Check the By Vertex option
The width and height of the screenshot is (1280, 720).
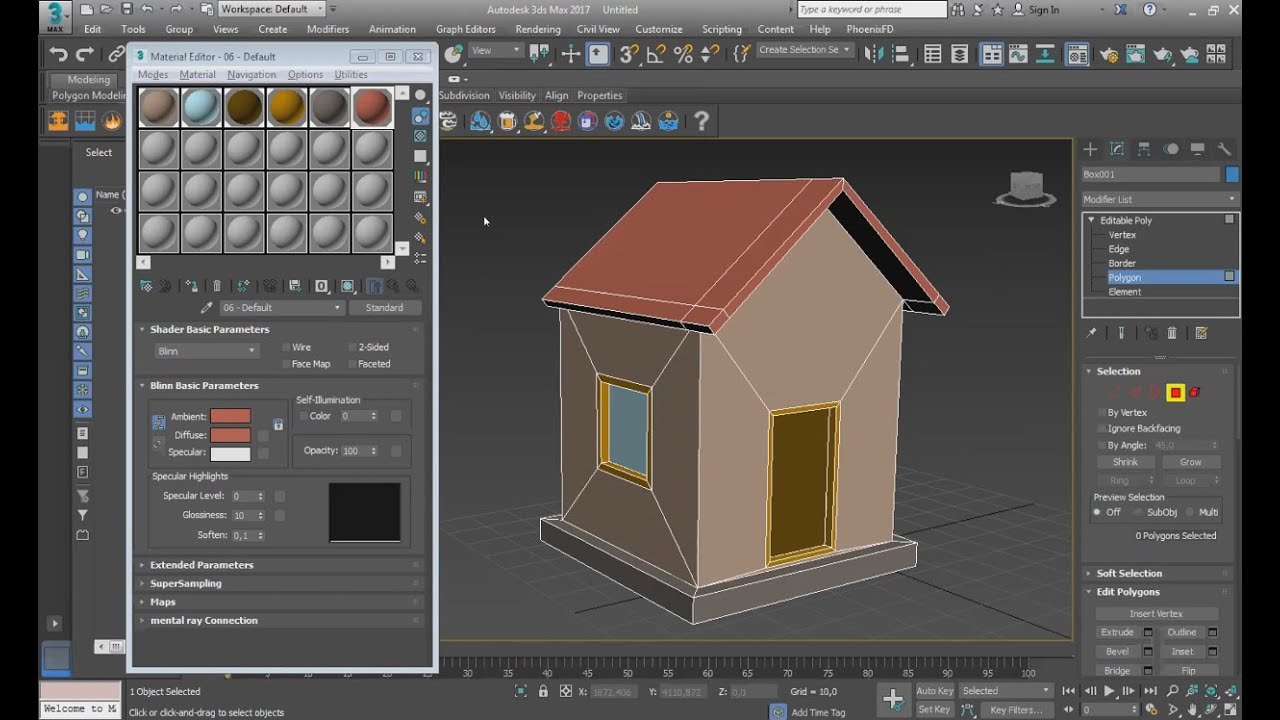pos(1101,412)
